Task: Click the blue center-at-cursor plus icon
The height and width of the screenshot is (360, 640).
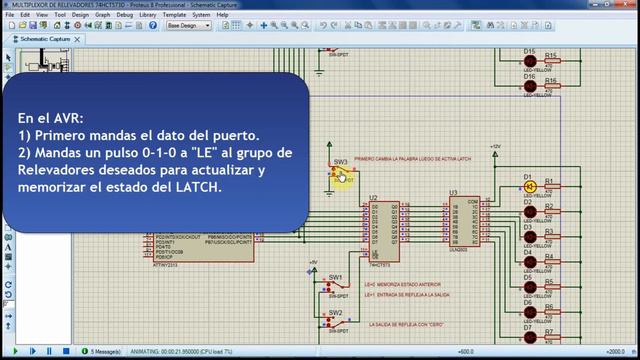Action: coord(264,25)
